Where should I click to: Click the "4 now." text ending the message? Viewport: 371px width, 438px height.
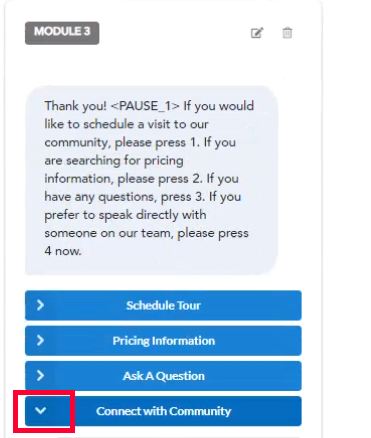63,251
